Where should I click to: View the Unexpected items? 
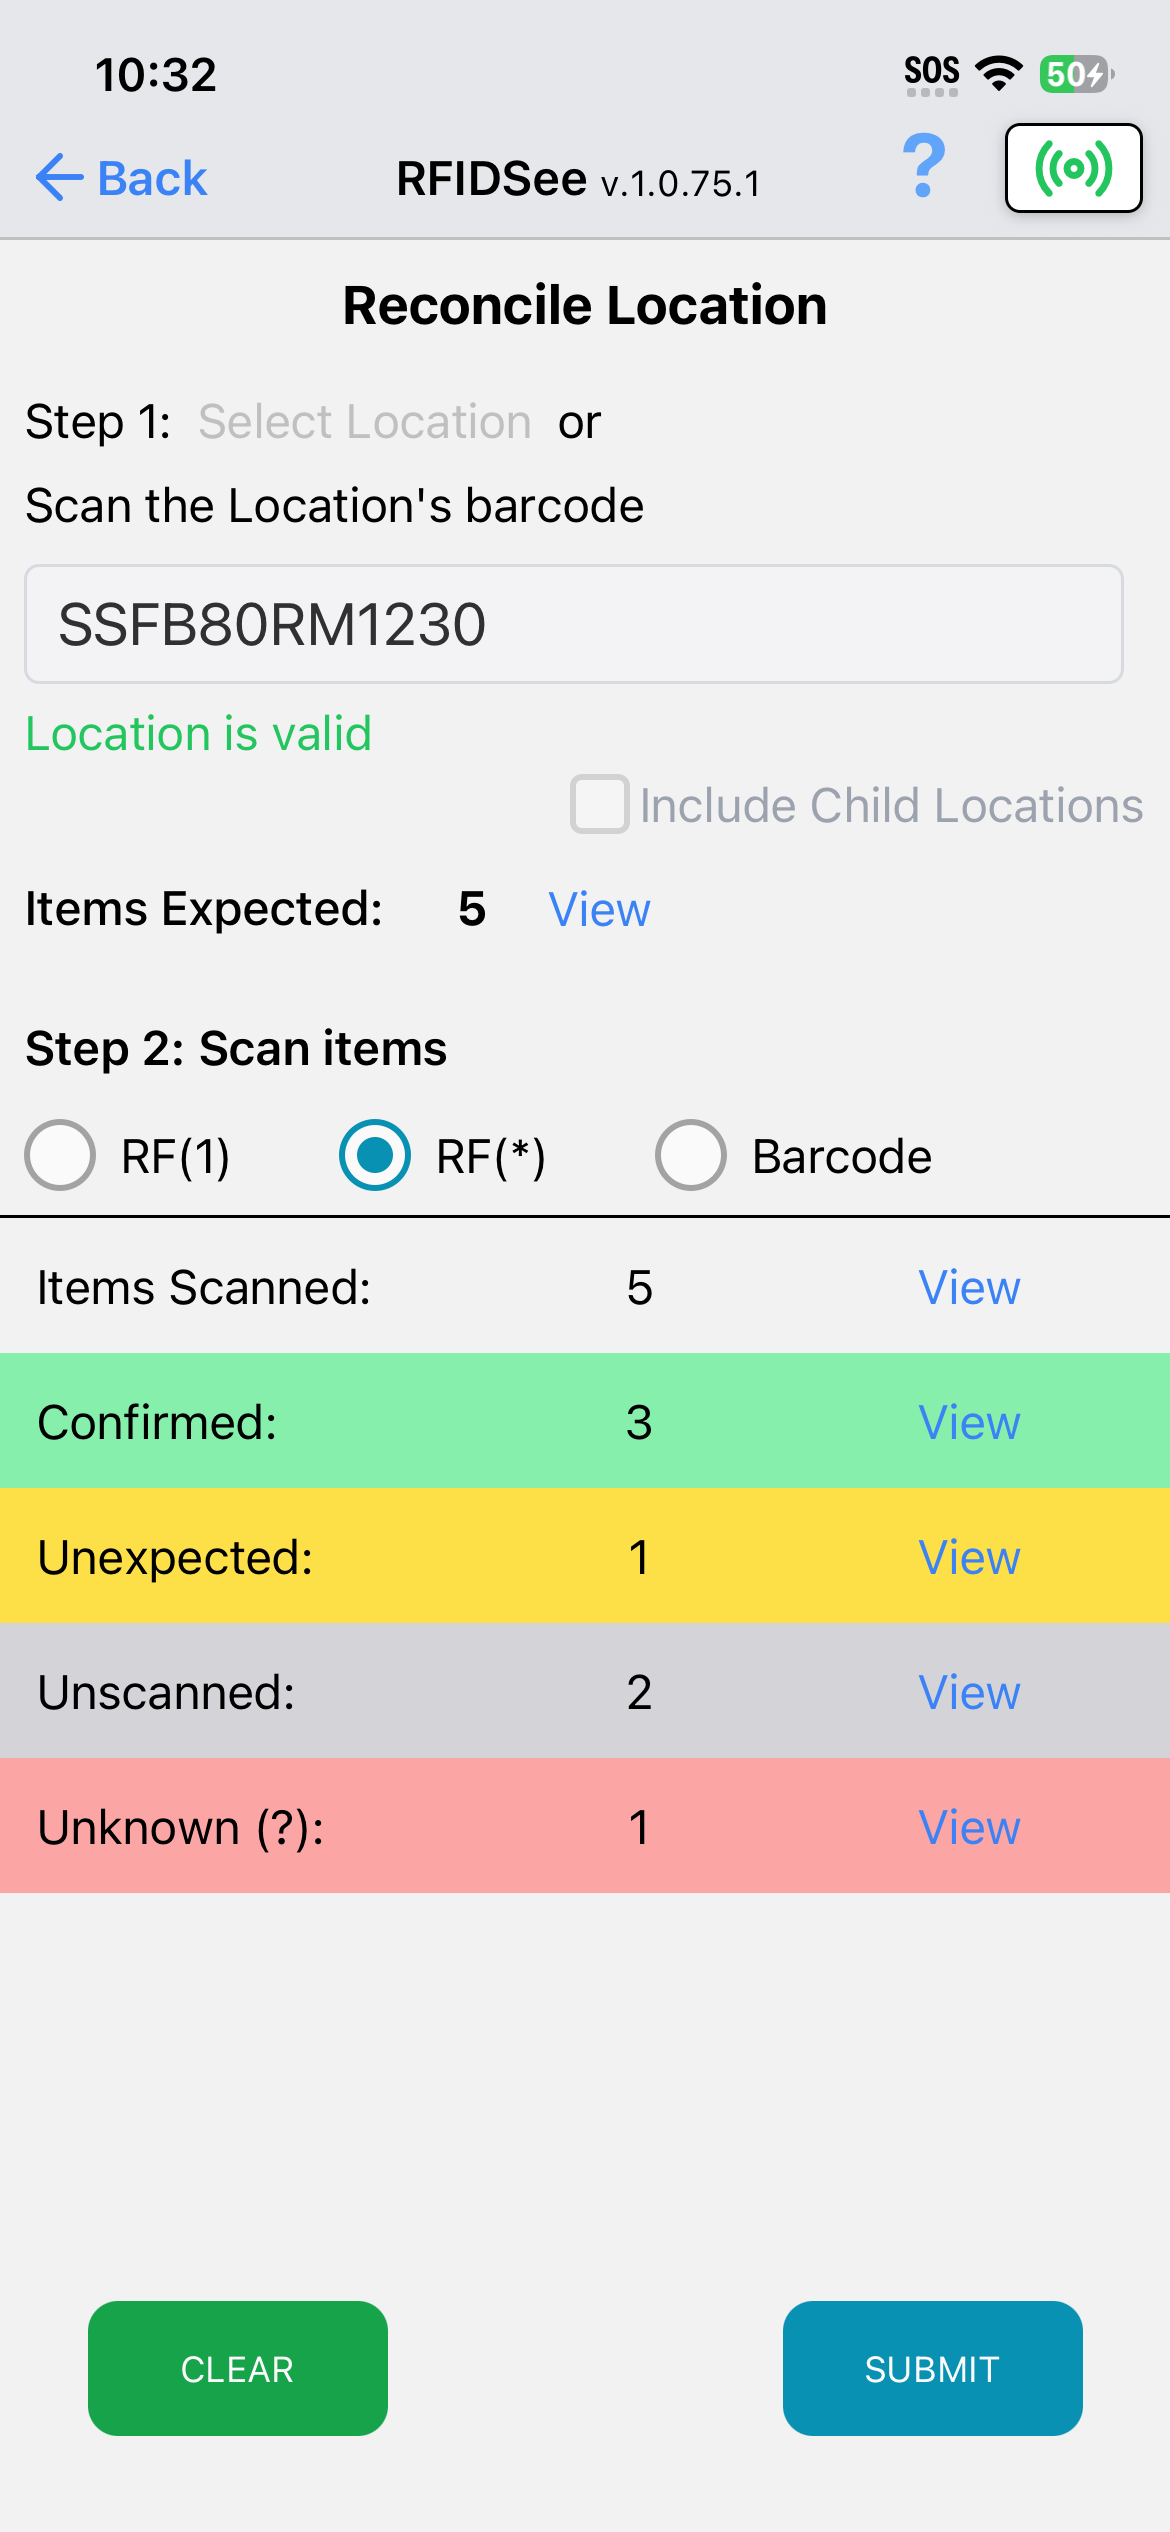pyautogui.click(x=969, y=1557)
